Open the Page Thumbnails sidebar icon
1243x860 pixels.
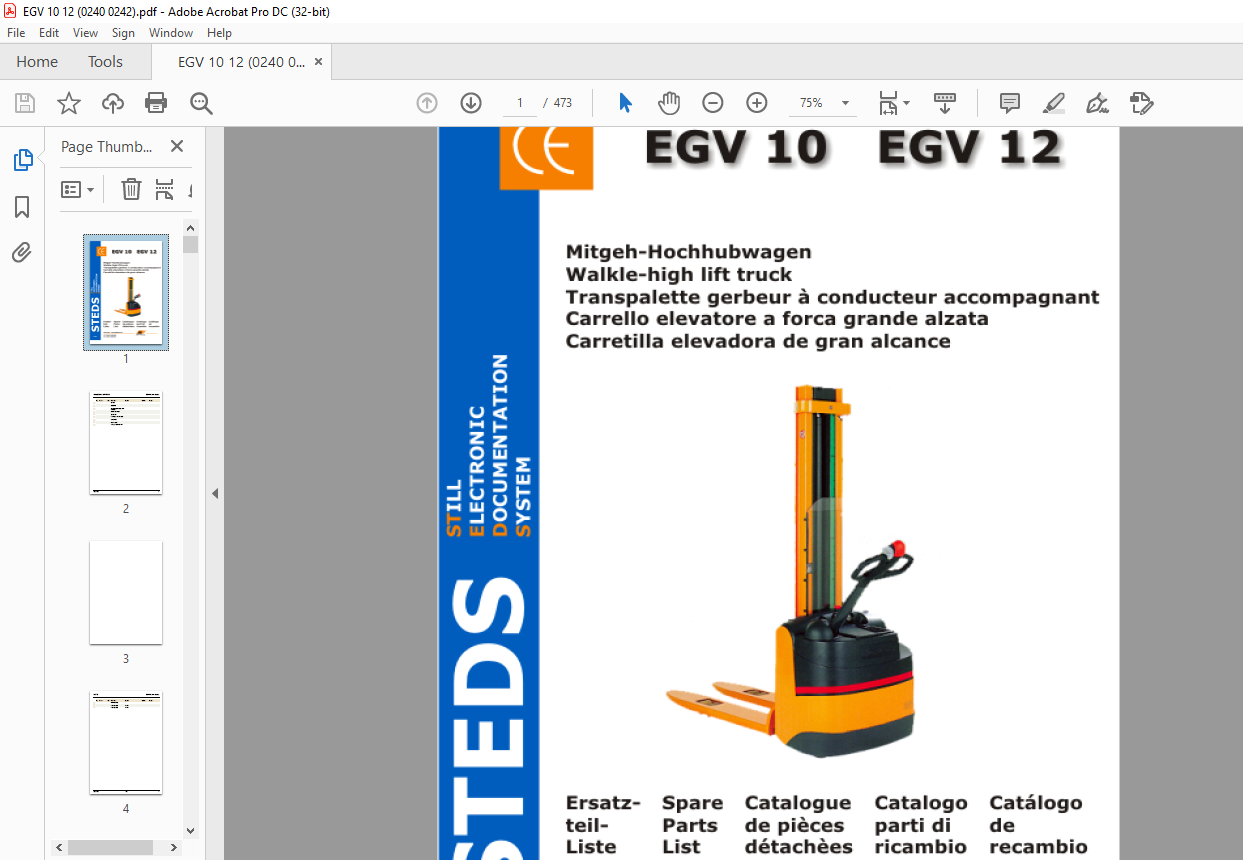(22, 160)
